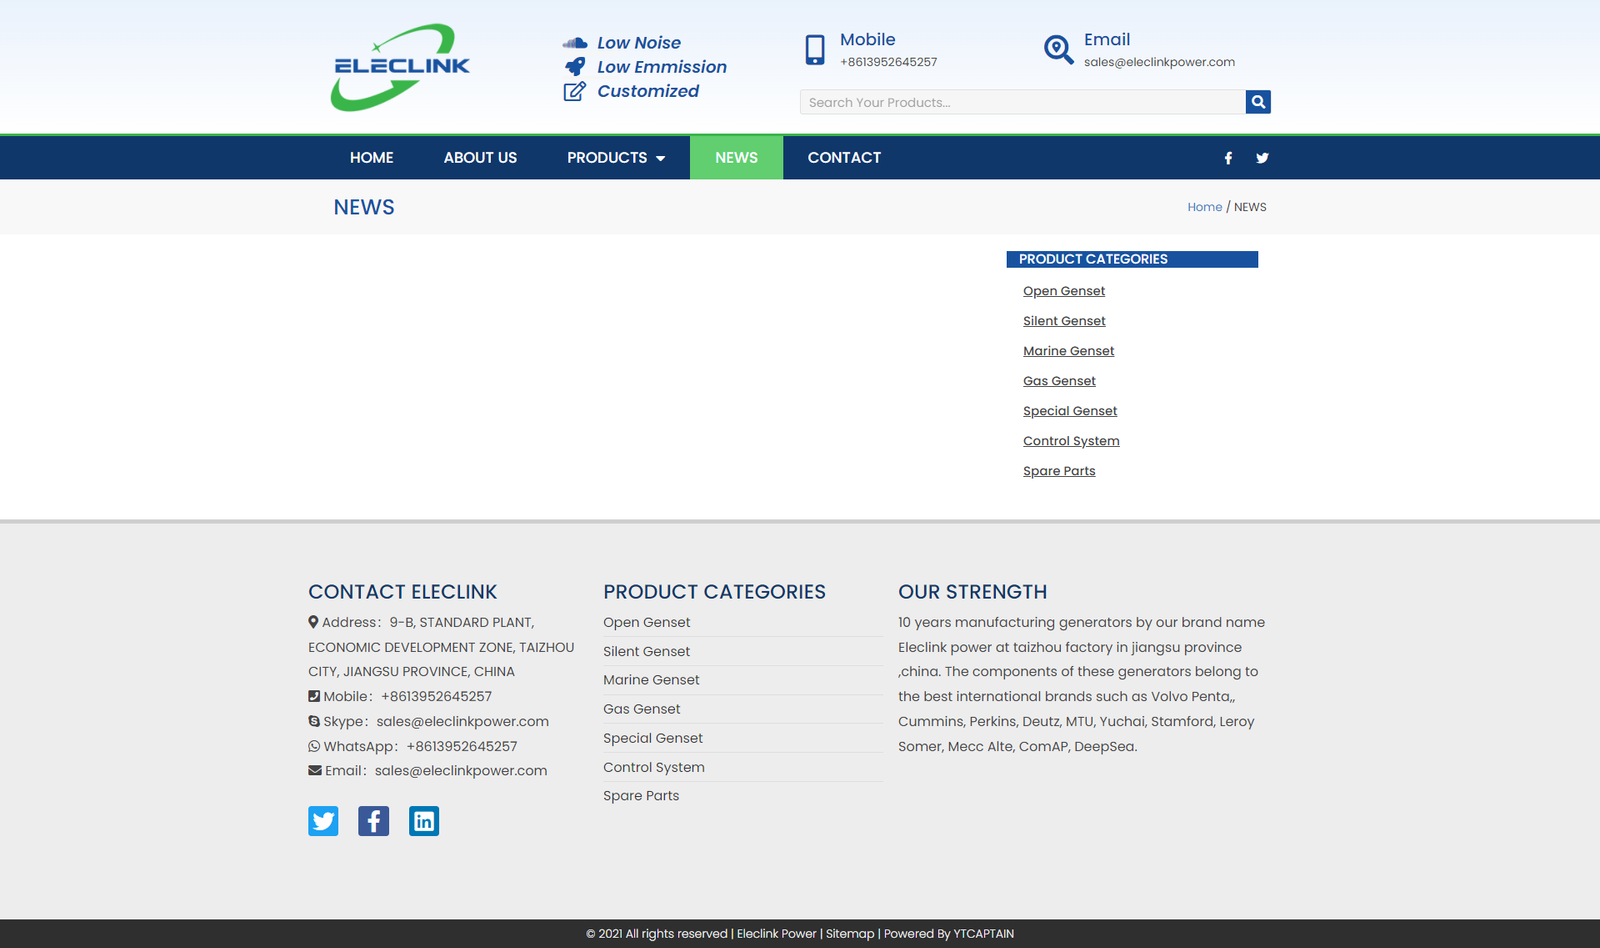The height and width of the screenshot is (948, 1600).
Task: Click the email magnifier icon in the header
Action: 1058,49
